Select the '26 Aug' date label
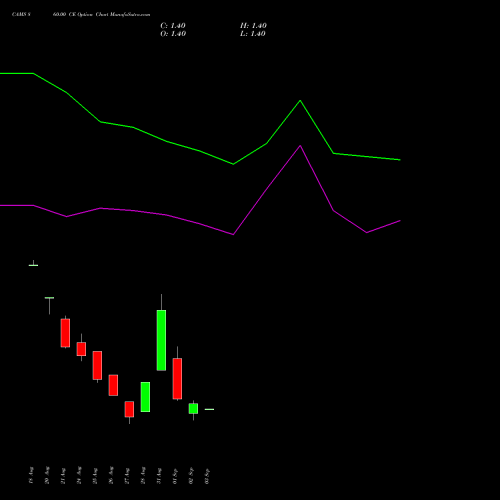Screen dimensions: 500x500 [111, 475]
